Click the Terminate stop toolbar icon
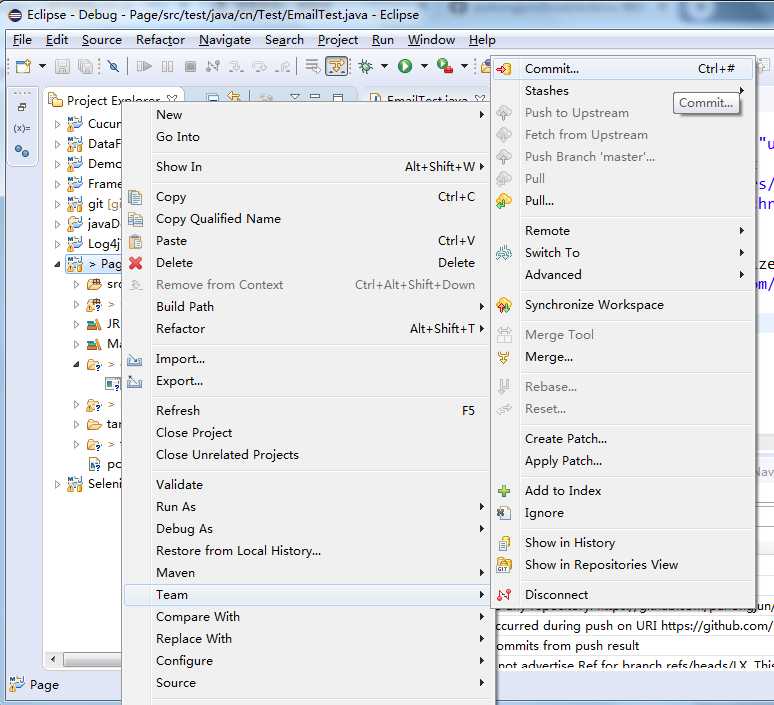Screen dimensions: 774x705 coord(191,66)
